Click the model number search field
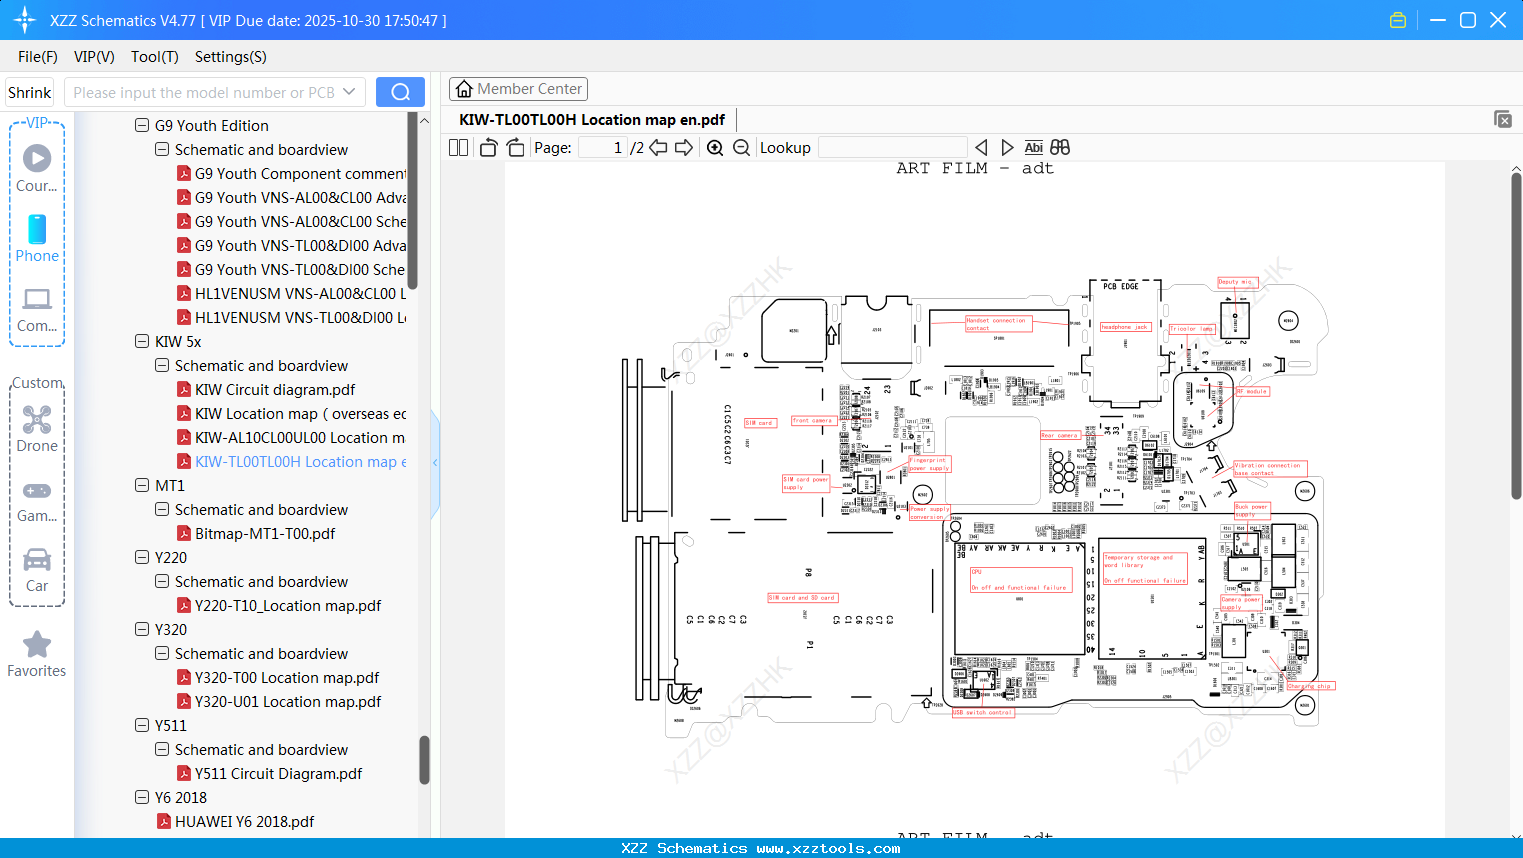Screen dimensions: 1523x858 204,92
